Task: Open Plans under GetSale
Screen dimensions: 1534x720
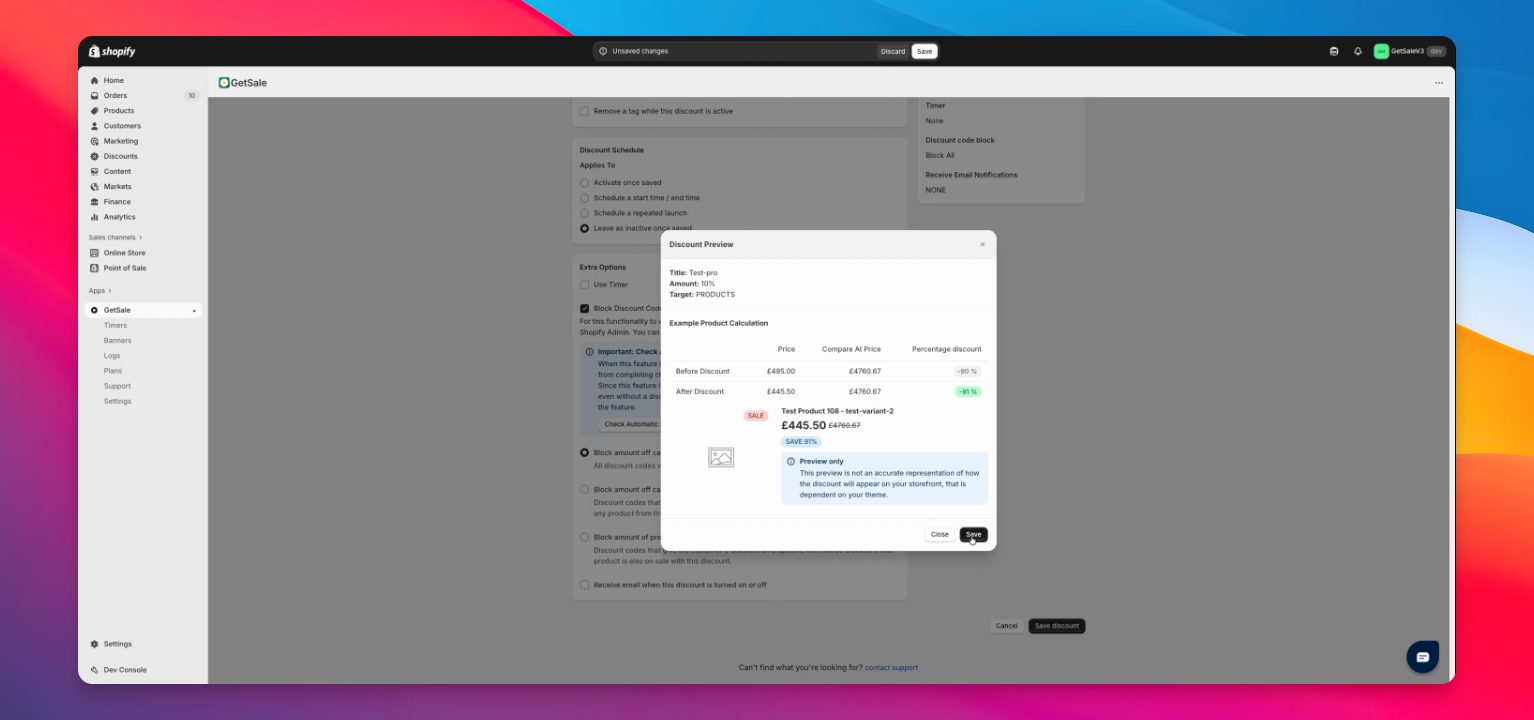Action: point(113,371)
